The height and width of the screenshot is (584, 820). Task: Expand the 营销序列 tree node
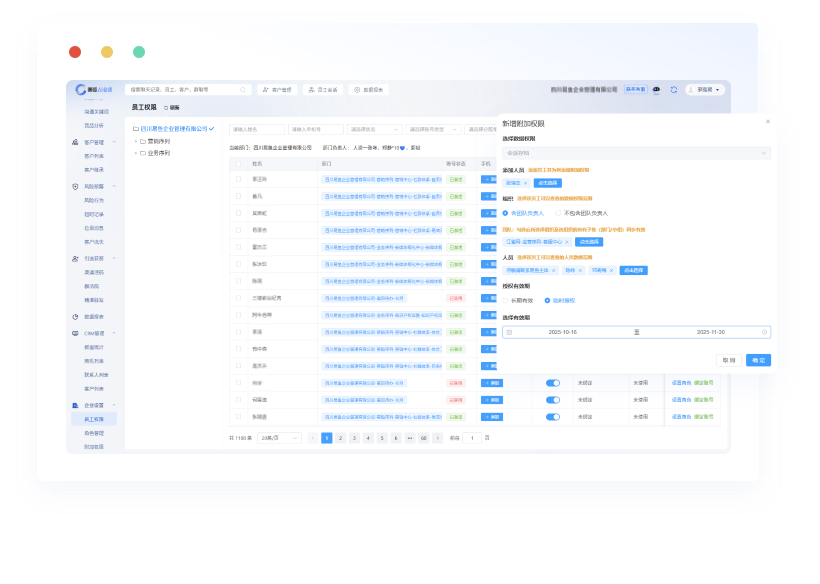pos(136,141)
